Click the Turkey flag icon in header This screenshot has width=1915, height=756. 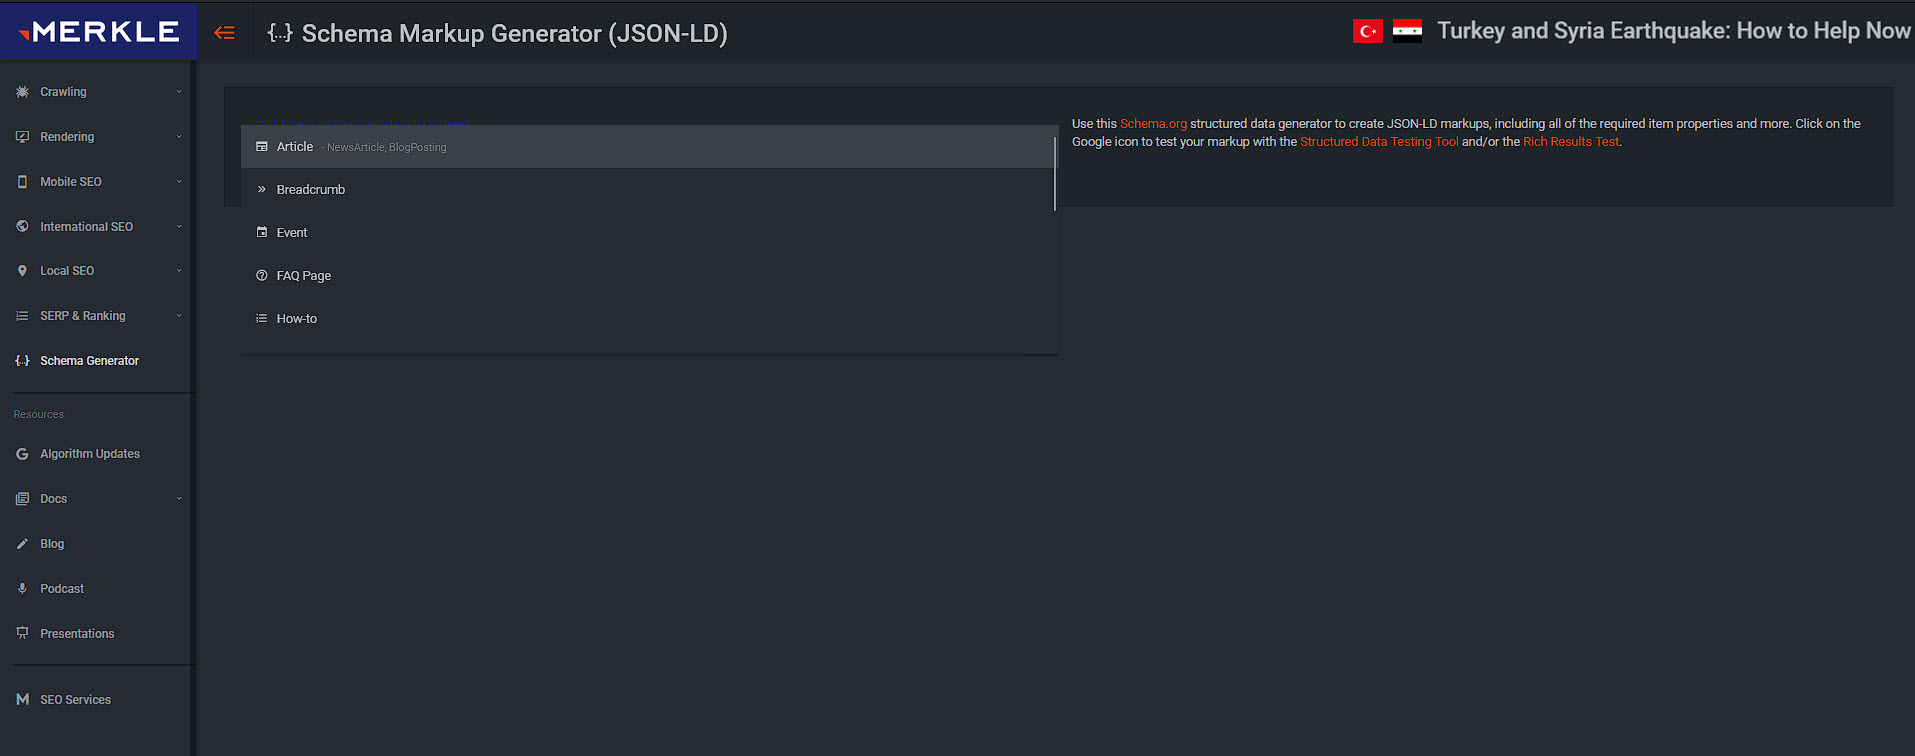pos(1367,32)
